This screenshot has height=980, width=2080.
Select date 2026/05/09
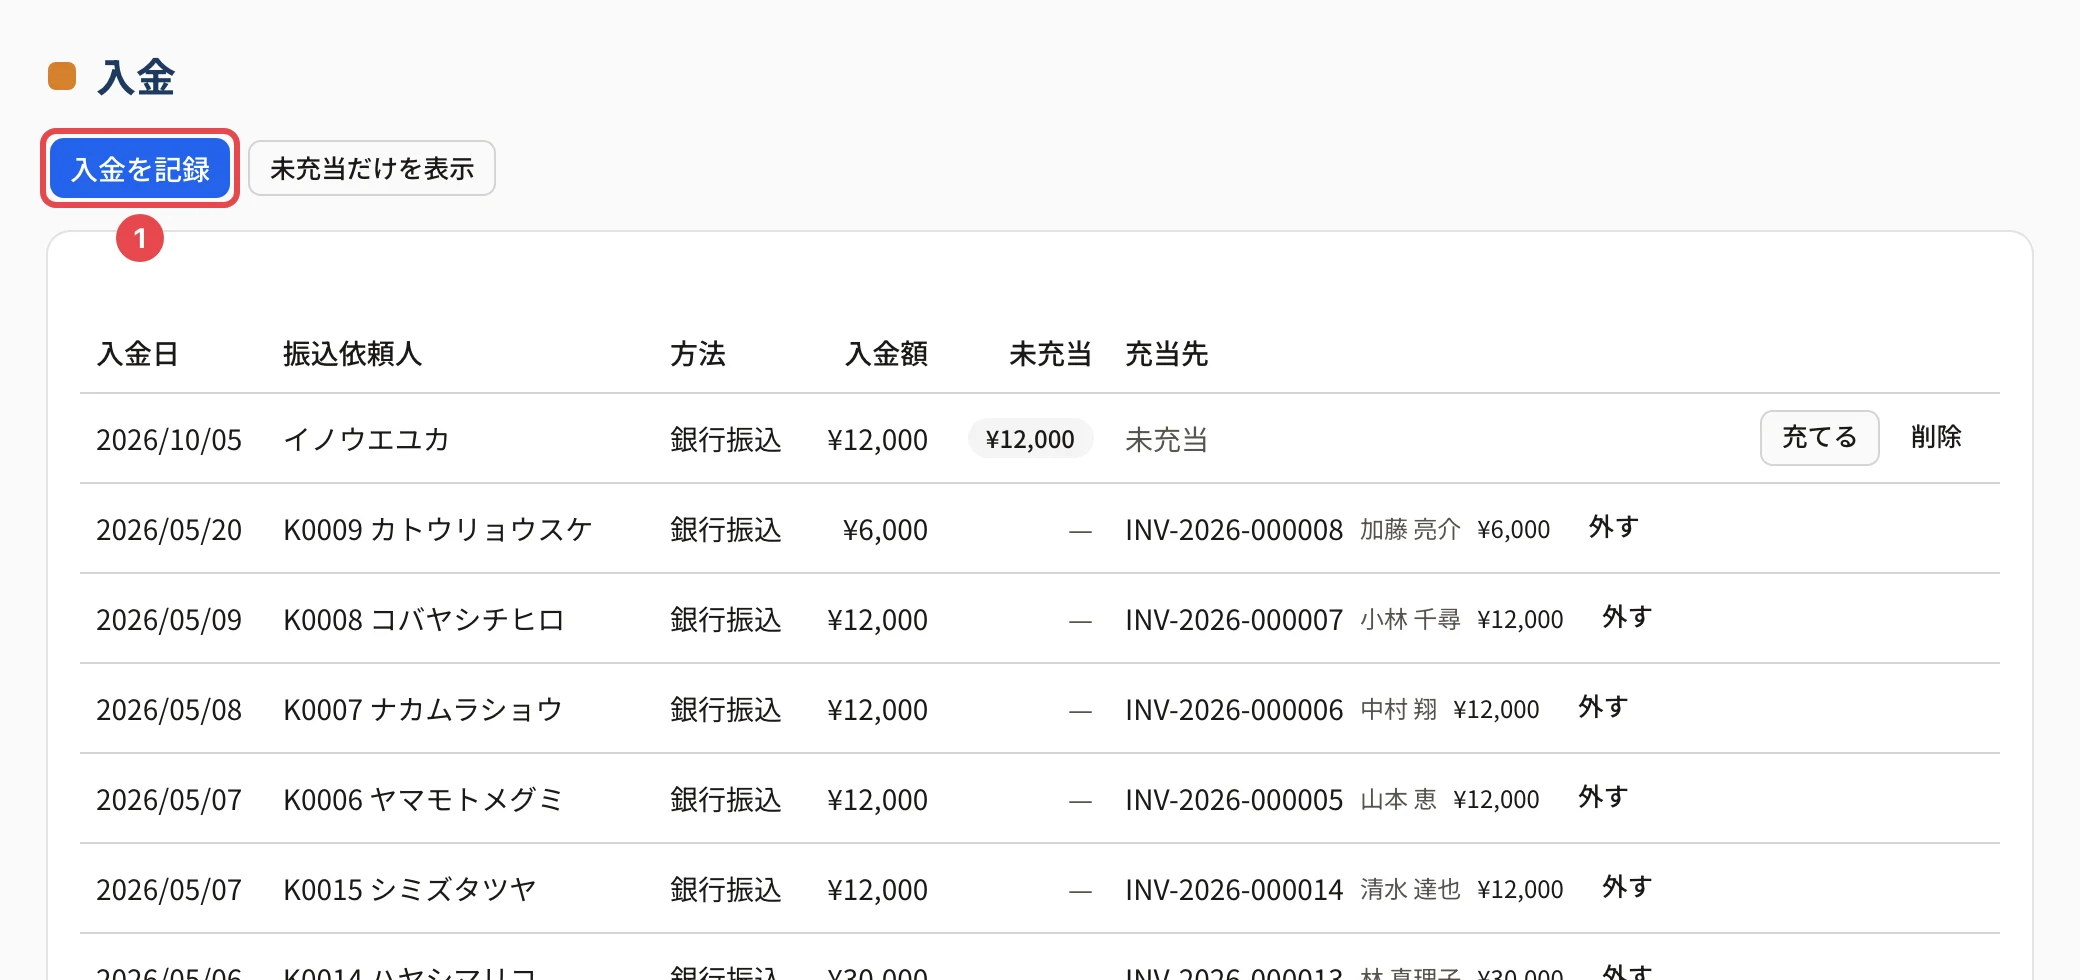[169, 620]
